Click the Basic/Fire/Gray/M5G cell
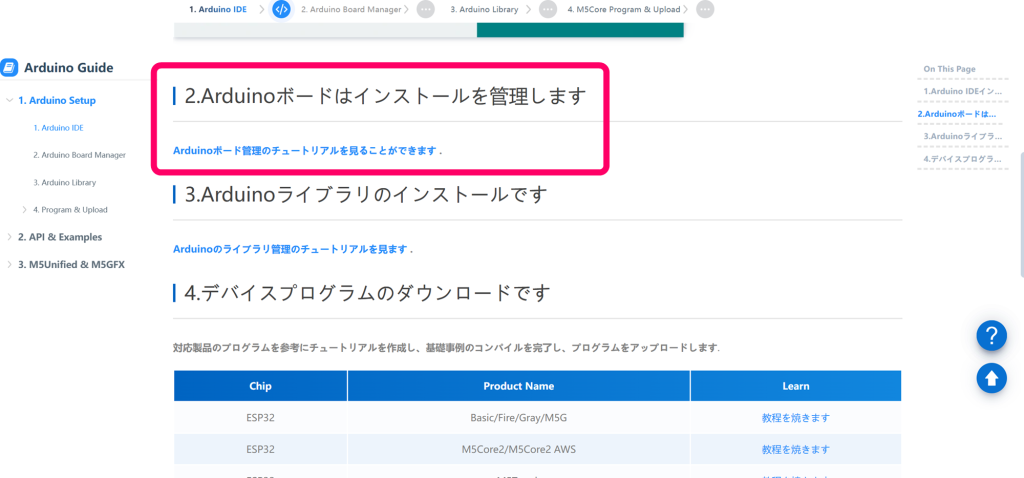Image resolution: width=1024 pixels, height=478 pixels. 519,418
